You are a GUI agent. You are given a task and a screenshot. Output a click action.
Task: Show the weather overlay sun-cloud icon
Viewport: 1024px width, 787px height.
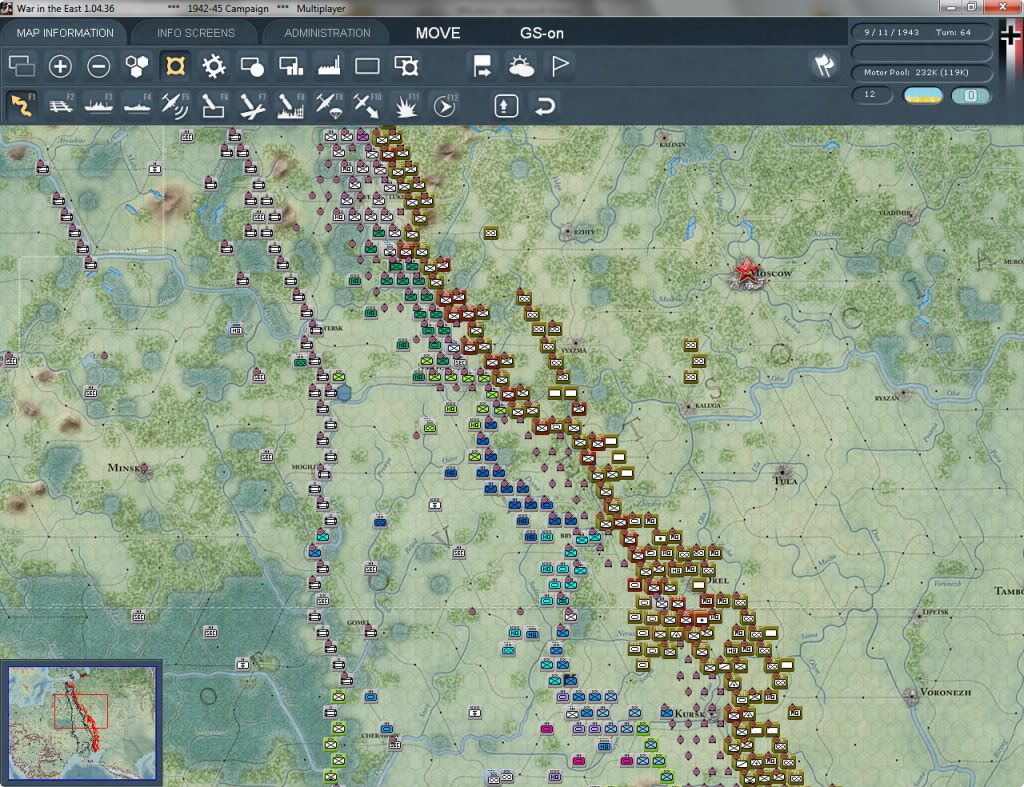click(x=521, y=66)
